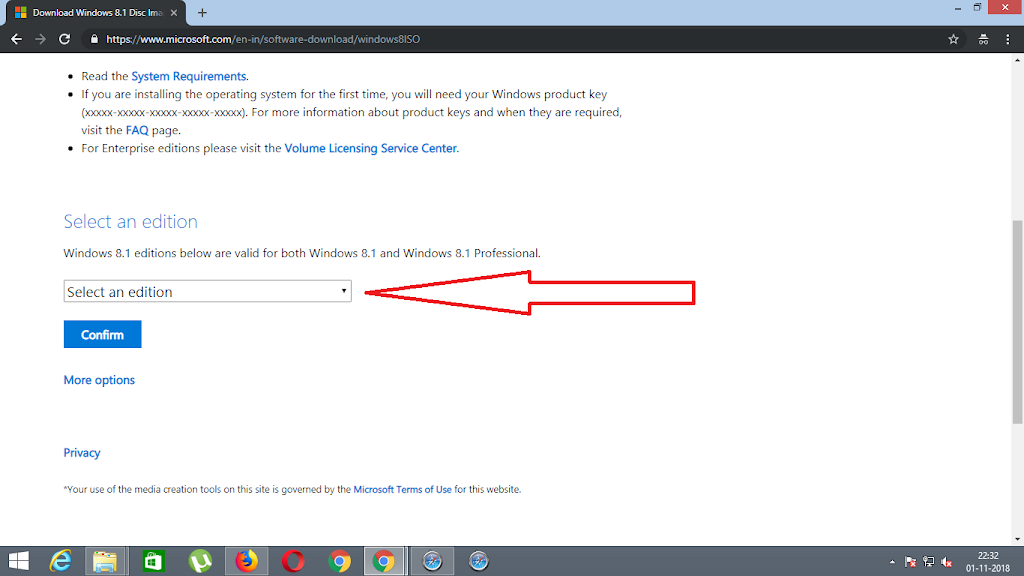
Task: Open Firefox from the taskbar
Action: coord(246,561)
